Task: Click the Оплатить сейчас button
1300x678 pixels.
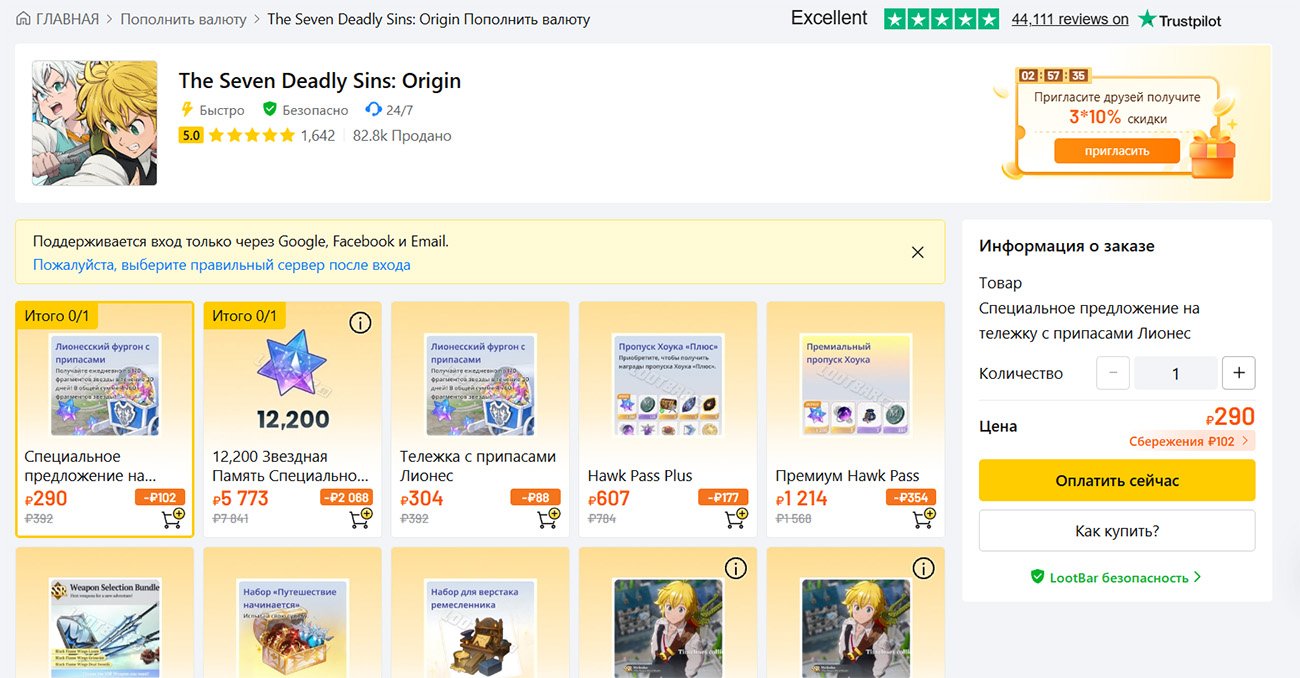Action: tap(1117, 481)
